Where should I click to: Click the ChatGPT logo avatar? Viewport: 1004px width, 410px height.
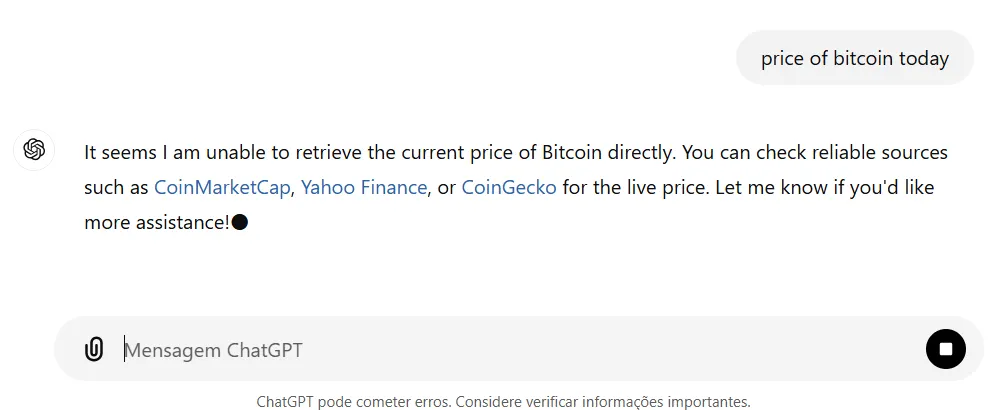34,149
